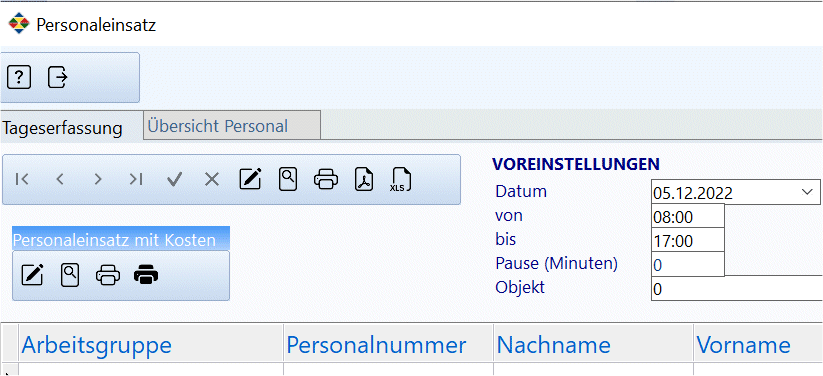The image size is (823, 376).
Task: Click the von time field
Action: coord(688,216)
